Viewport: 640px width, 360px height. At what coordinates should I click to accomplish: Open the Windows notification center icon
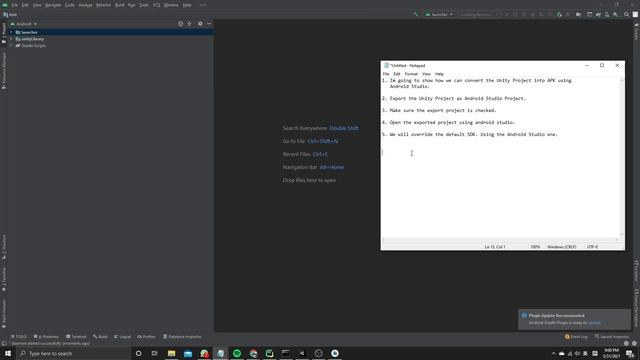tap(630, 353)
